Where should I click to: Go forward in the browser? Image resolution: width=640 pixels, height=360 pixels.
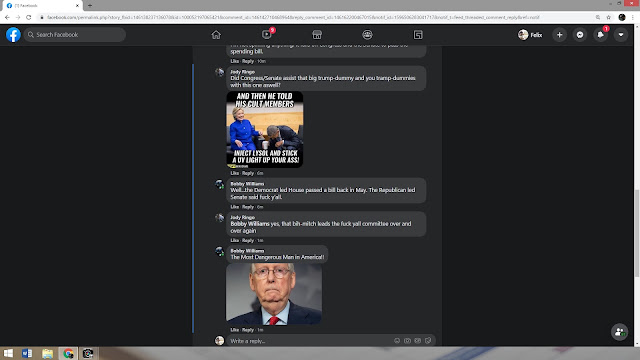click(x=18, y=17)
